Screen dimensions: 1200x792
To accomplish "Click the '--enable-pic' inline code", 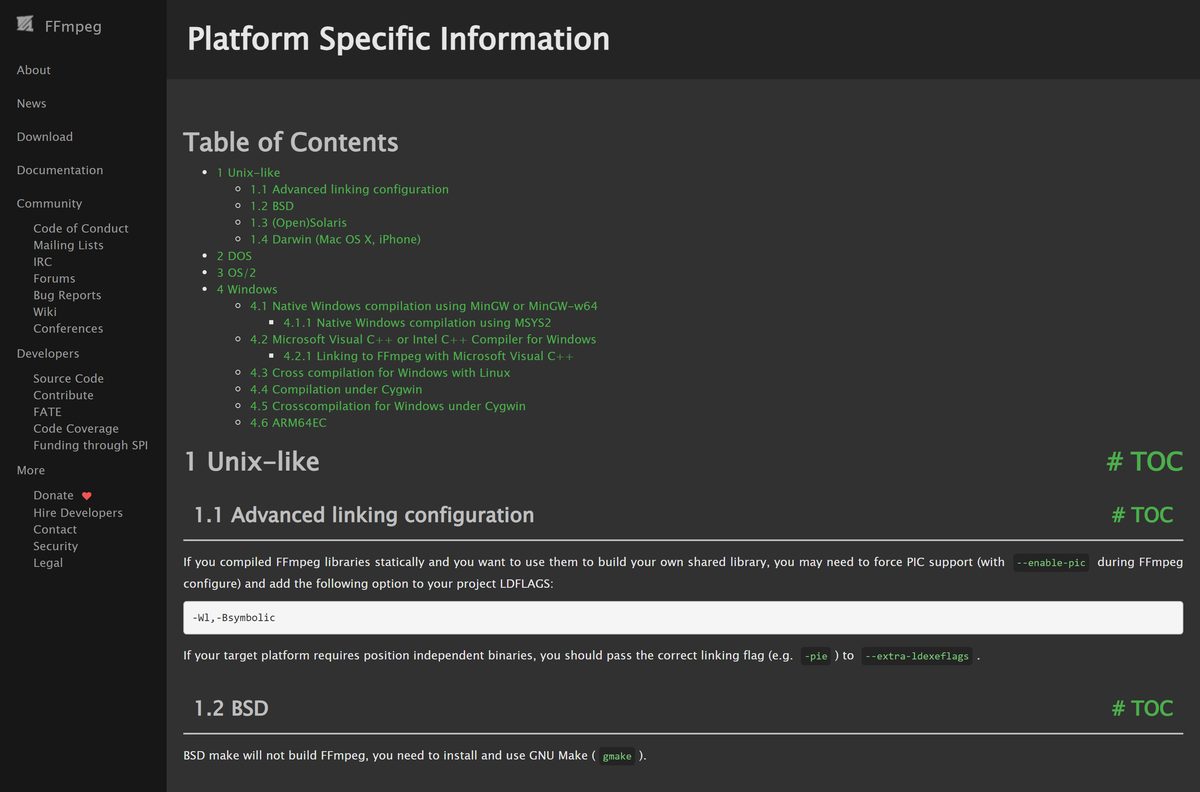I will coord(1051,563).
